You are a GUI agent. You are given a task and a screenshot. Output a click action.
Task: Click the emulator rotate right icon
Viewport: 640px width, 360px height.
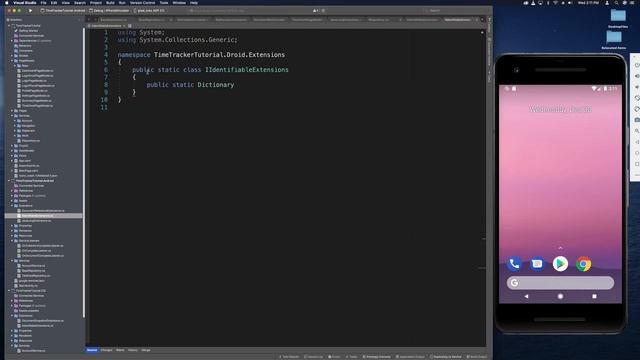pyautogui.click(x=637, y=109)
